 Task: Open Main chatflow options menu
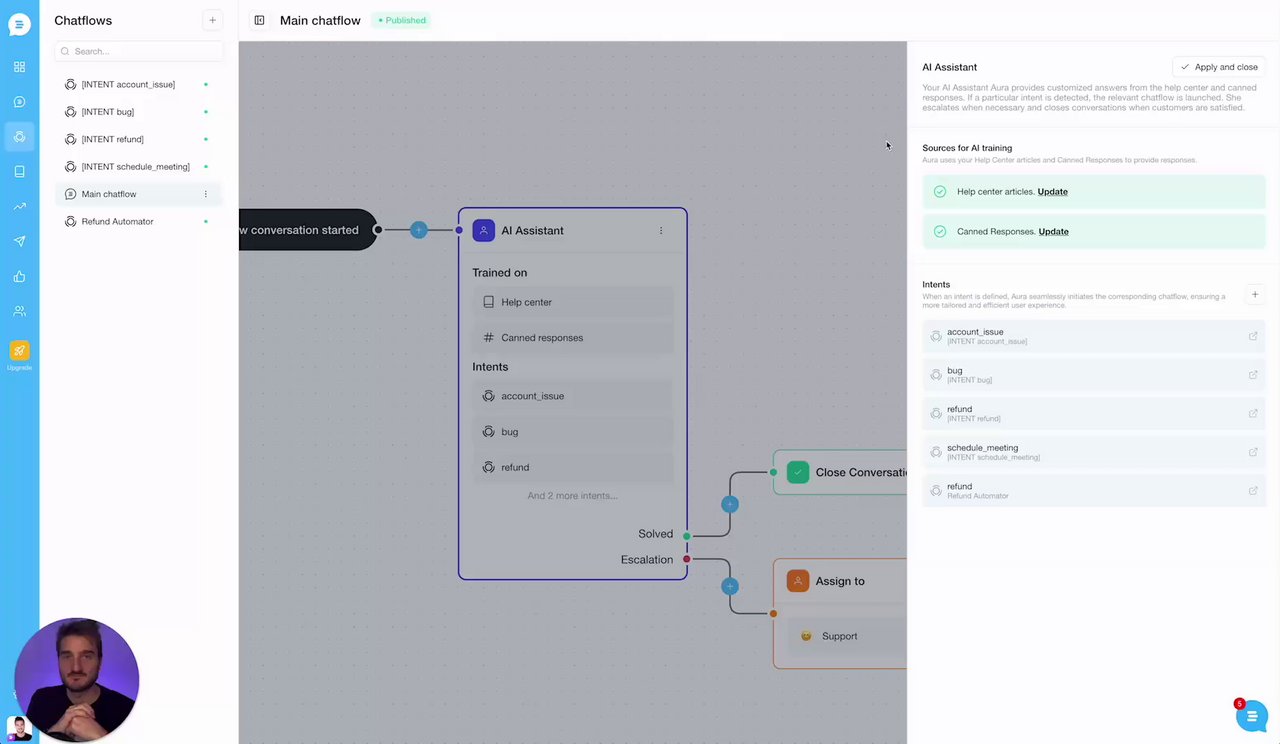[x=206, y=194]
